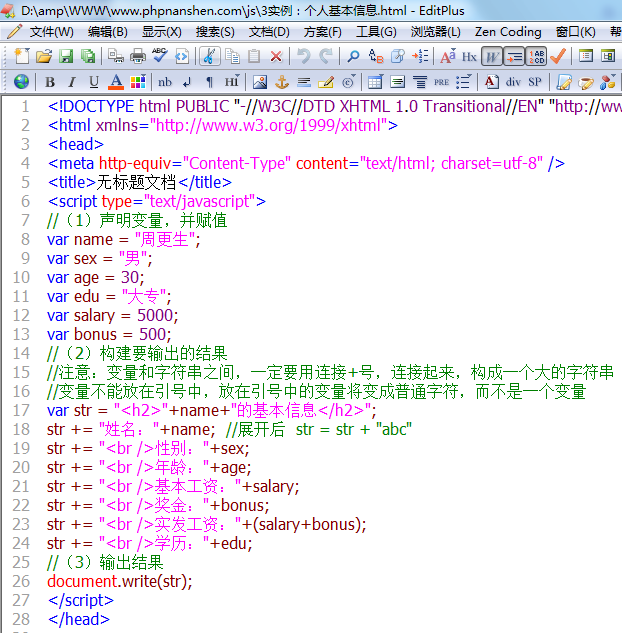Click the scissors Cut icon
The width and height of the screenshot is (622, 633).
pos(209,56)
